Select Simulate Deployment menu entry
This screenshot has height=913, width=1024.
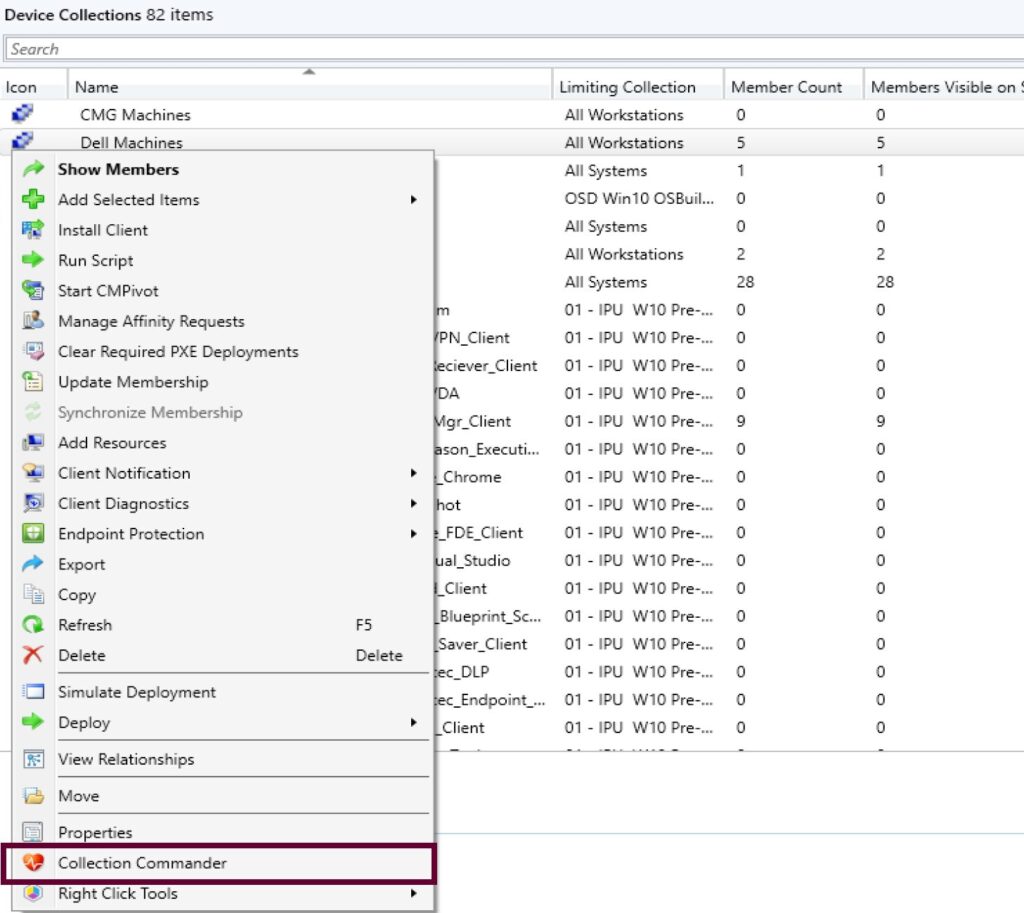[x=136, y=692]
